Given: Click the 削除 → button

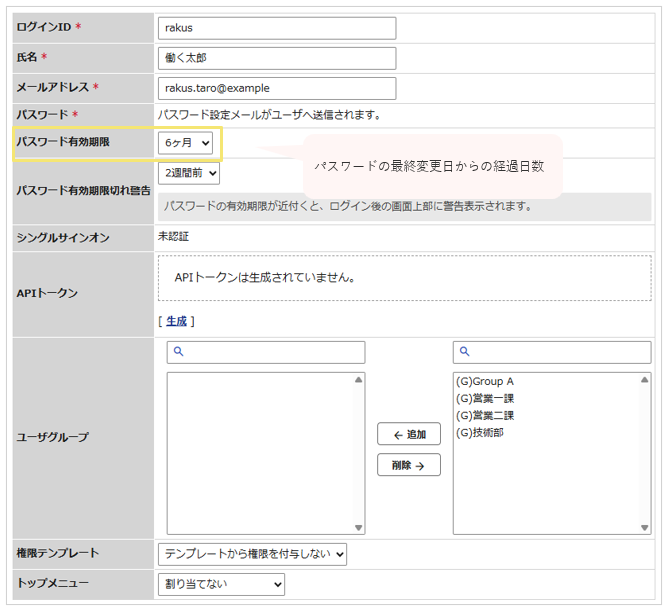Looking at the screenshot, I should pos(409,465).
